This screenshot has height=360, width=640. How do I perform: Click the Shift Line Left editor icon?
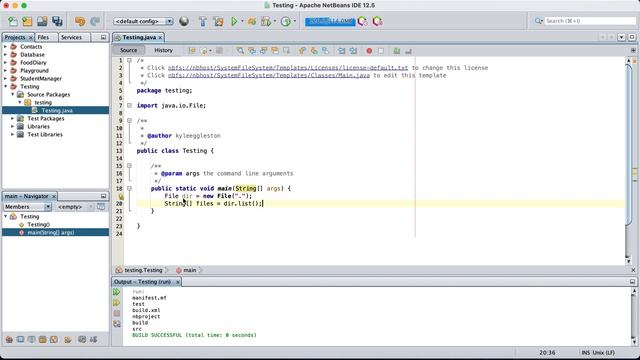pyautogui.click(x=341, y=51)
